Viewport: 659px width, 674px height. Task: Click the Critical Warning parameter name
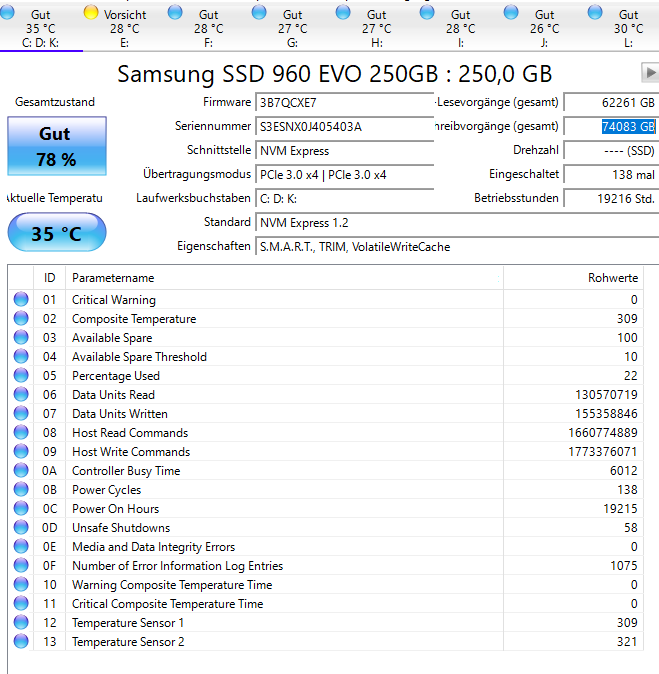pyautogui.click(x=114, y=300)
